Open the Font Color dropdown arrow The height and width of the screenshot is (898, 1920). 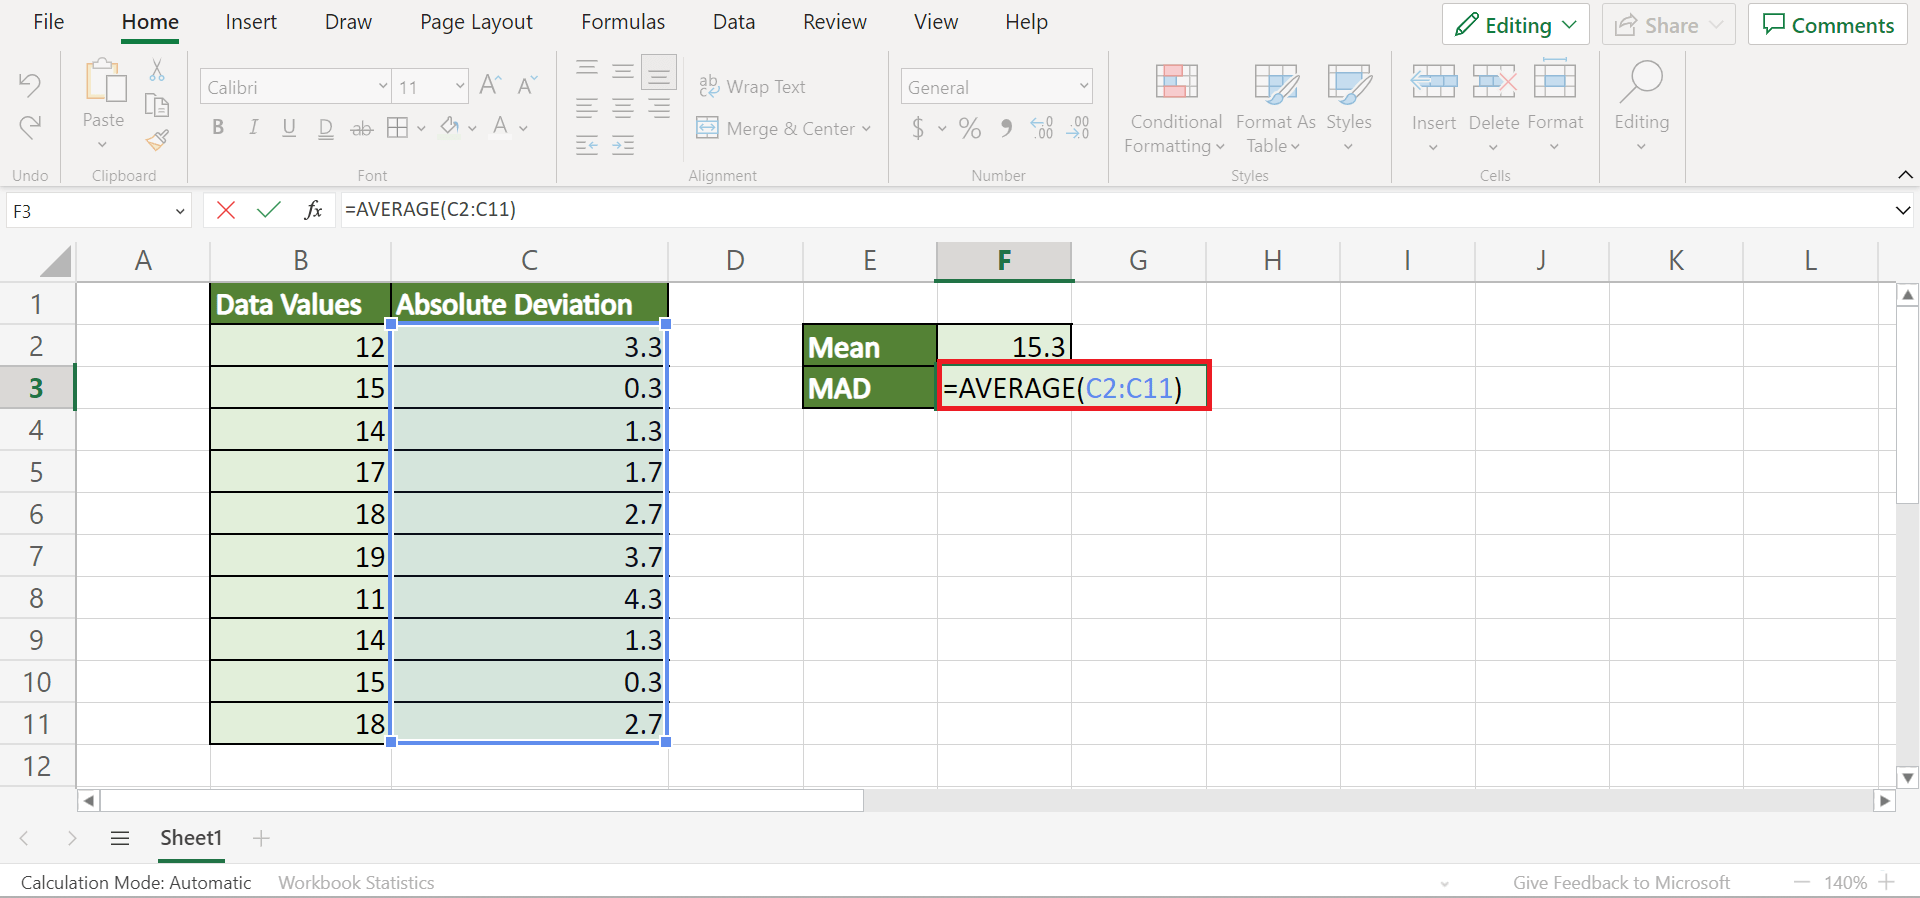click(x=523, y=128)
